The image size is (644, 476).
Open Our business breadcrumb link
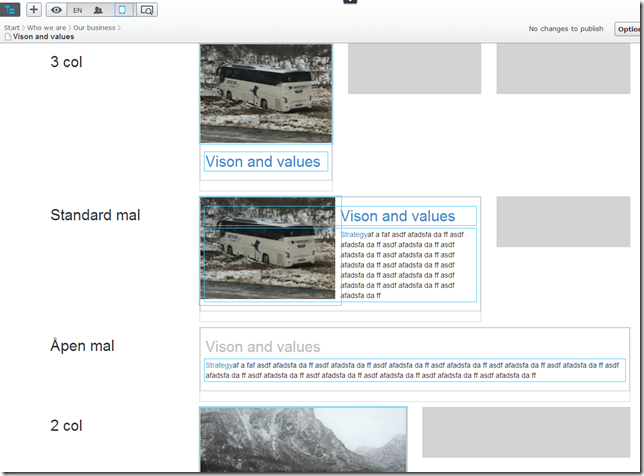(x=92, y=27)
